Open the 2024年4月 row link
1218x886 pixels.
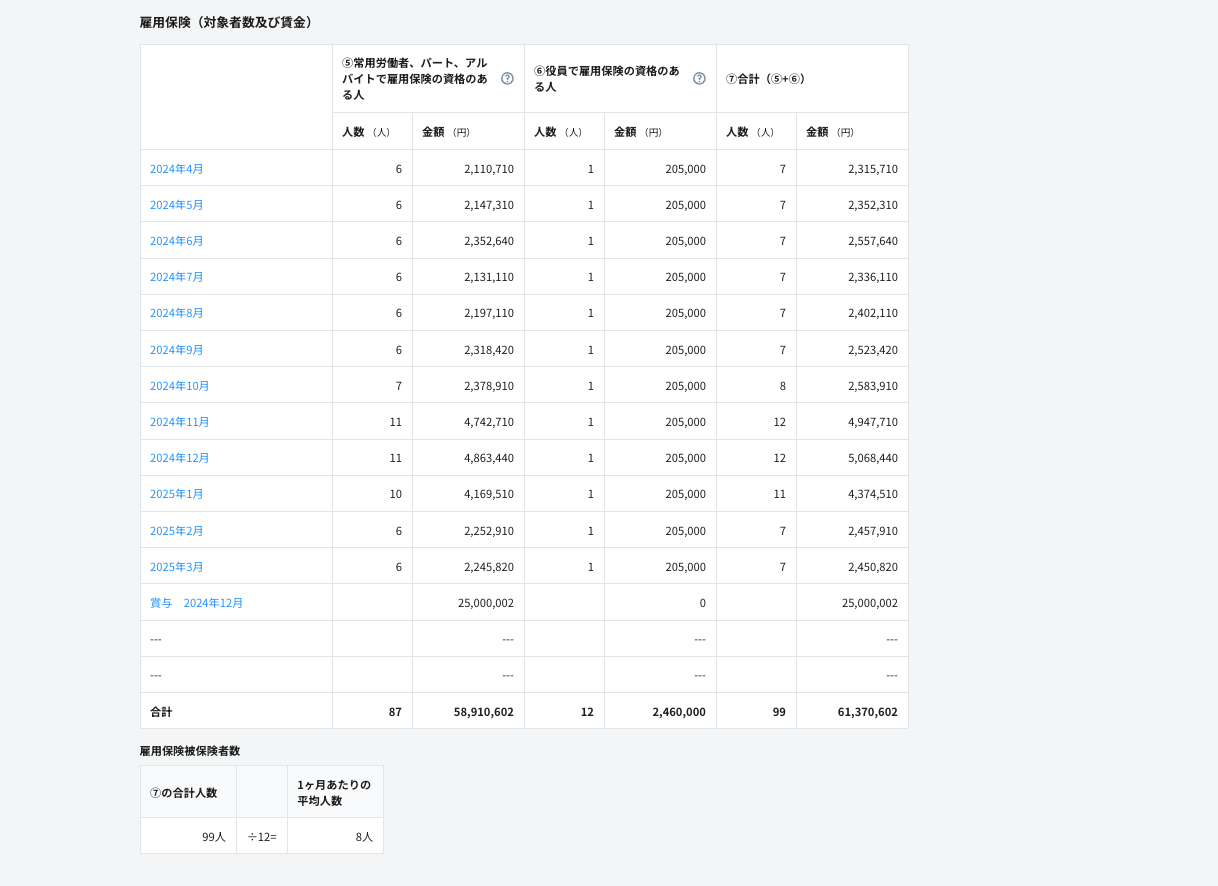coord(177,169)
